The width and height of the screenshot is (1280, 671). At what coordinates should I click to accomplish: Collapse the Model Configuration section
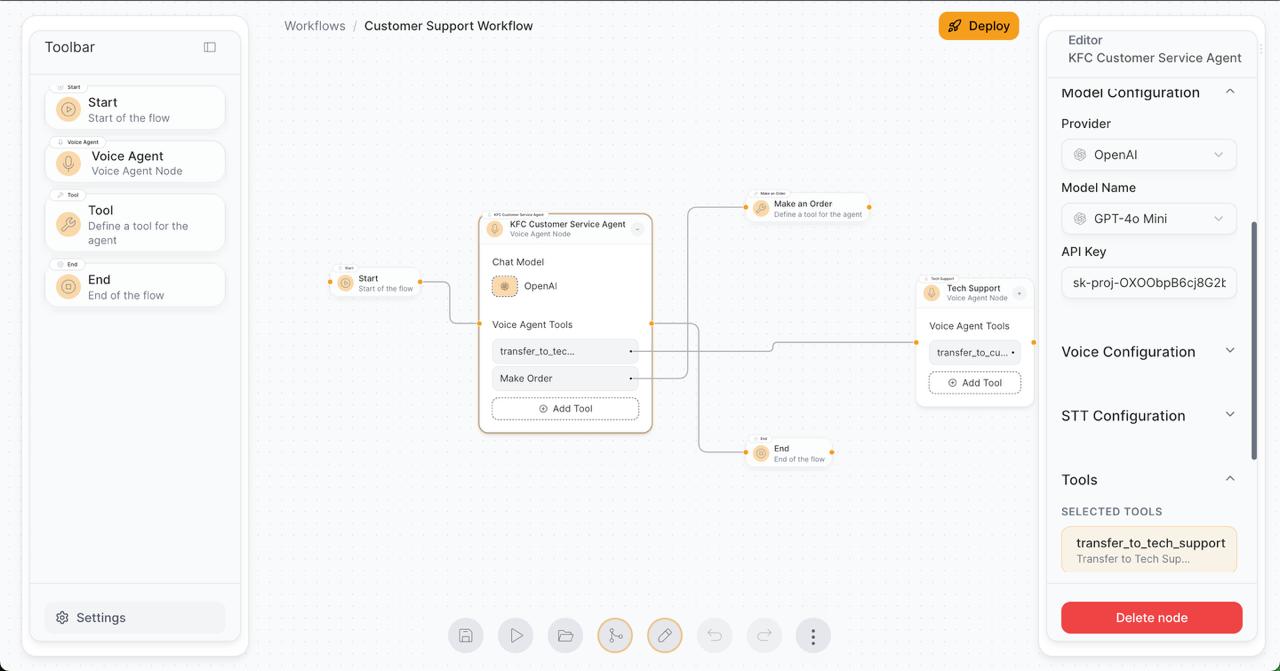coord(1230,92)
